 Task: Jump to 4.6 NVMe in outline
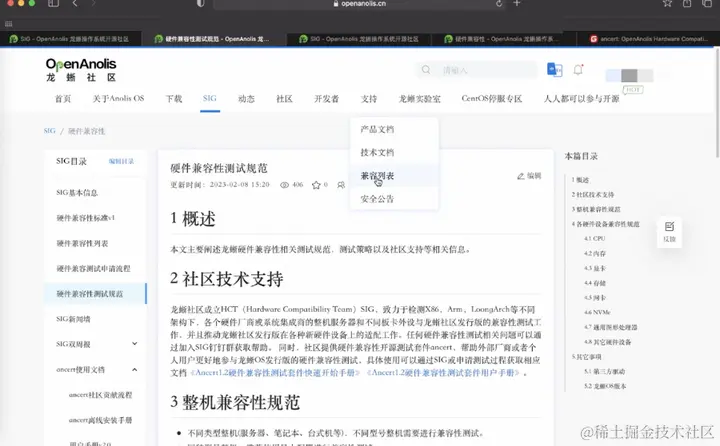point(597,312)
